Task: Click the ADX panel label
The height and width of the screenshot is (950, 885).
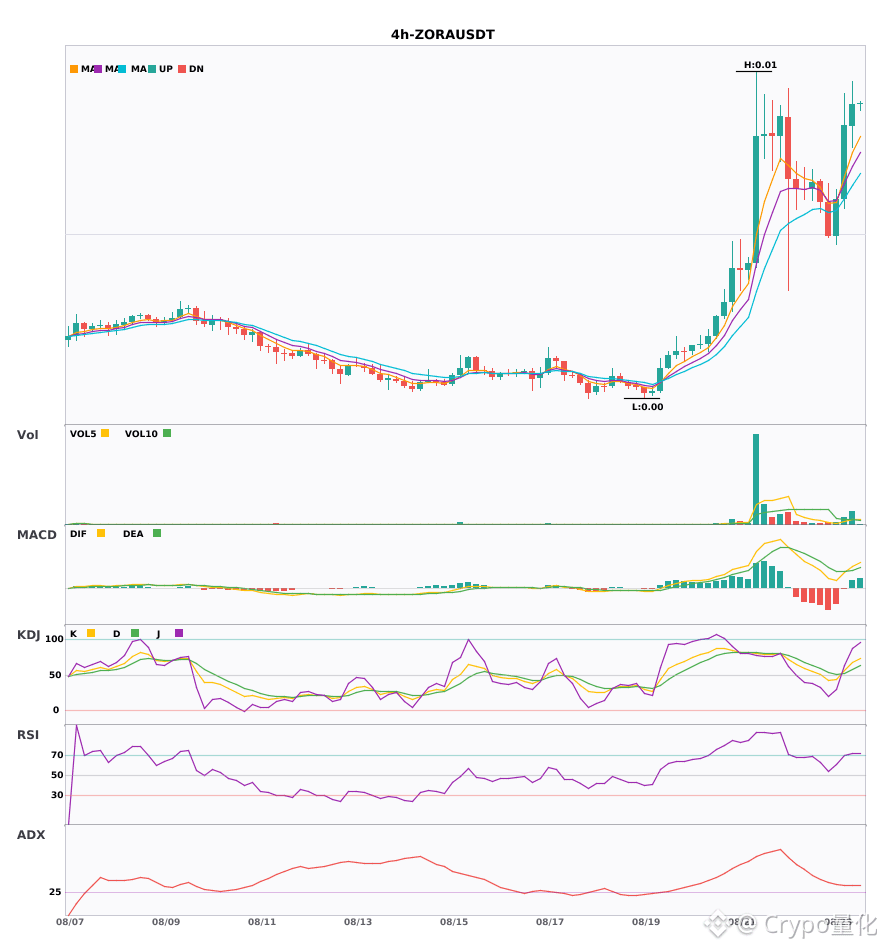Action: [31, 835]
